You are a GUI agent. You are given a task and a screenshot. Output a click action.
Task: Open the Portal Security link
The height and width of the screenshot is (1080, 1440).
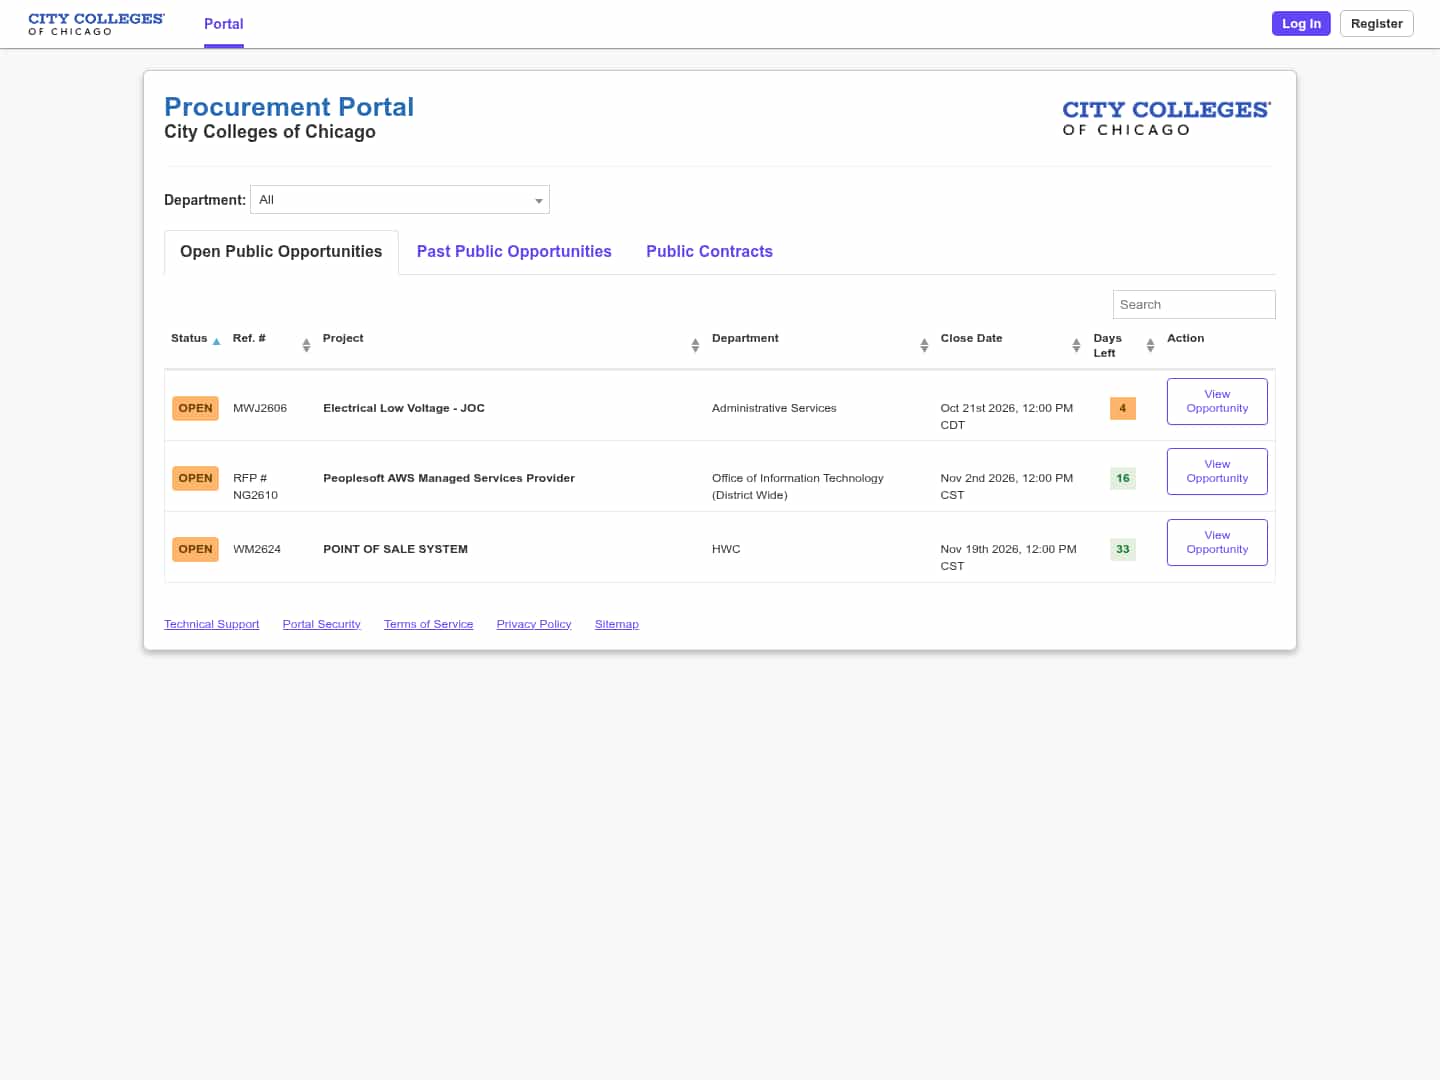click(321, 624)
